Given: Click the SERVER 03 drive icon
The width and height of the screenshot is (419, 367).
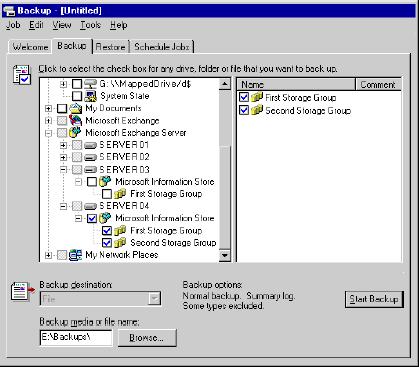Looking at the screenshot, I should pyautogui.click(x=90, y=170).
